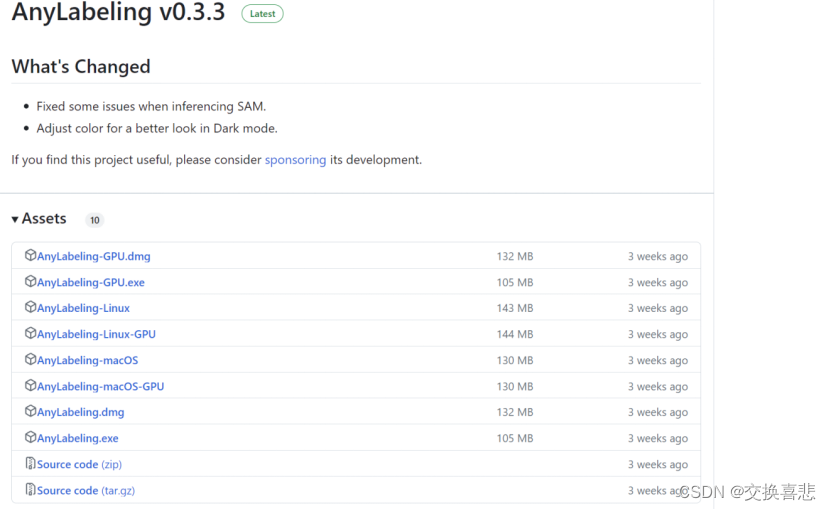Click '3 weeks ago' in AnyLabeling.dmg row
This screenshot has height=510, width=831.
[658, 412]
